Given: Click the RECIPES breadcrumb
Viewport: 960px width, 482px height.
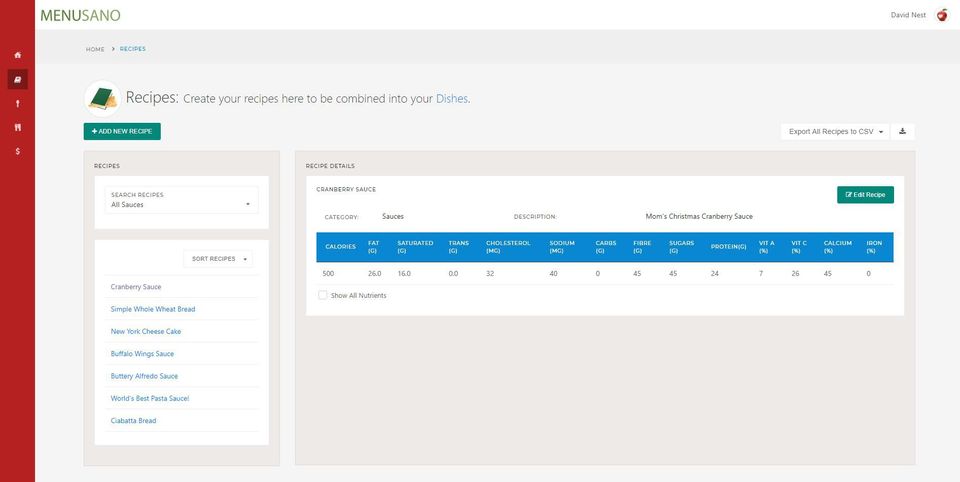Looking at the screenshot, I should [x=133, y=49].
